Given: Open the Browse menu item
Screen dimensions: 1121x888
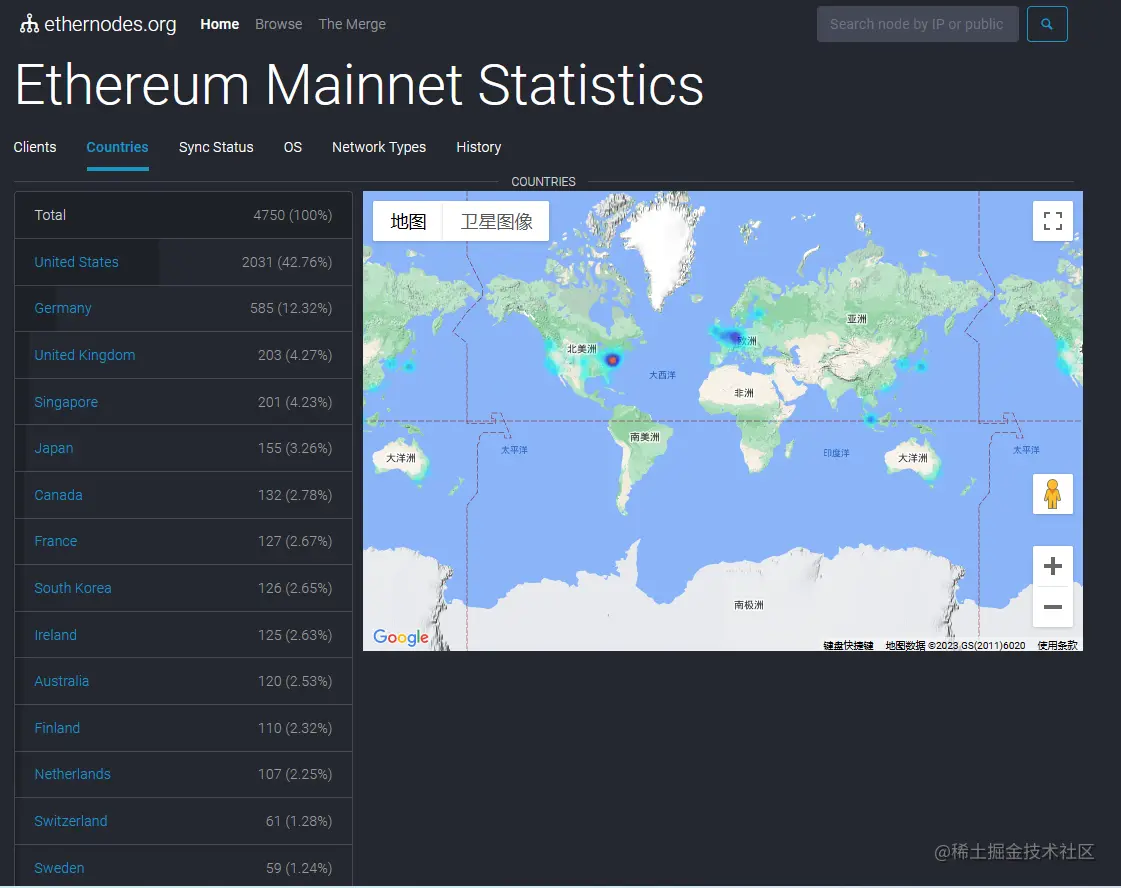Looking at the screenshot, I should pyautogui.click(x=278, y=24).
